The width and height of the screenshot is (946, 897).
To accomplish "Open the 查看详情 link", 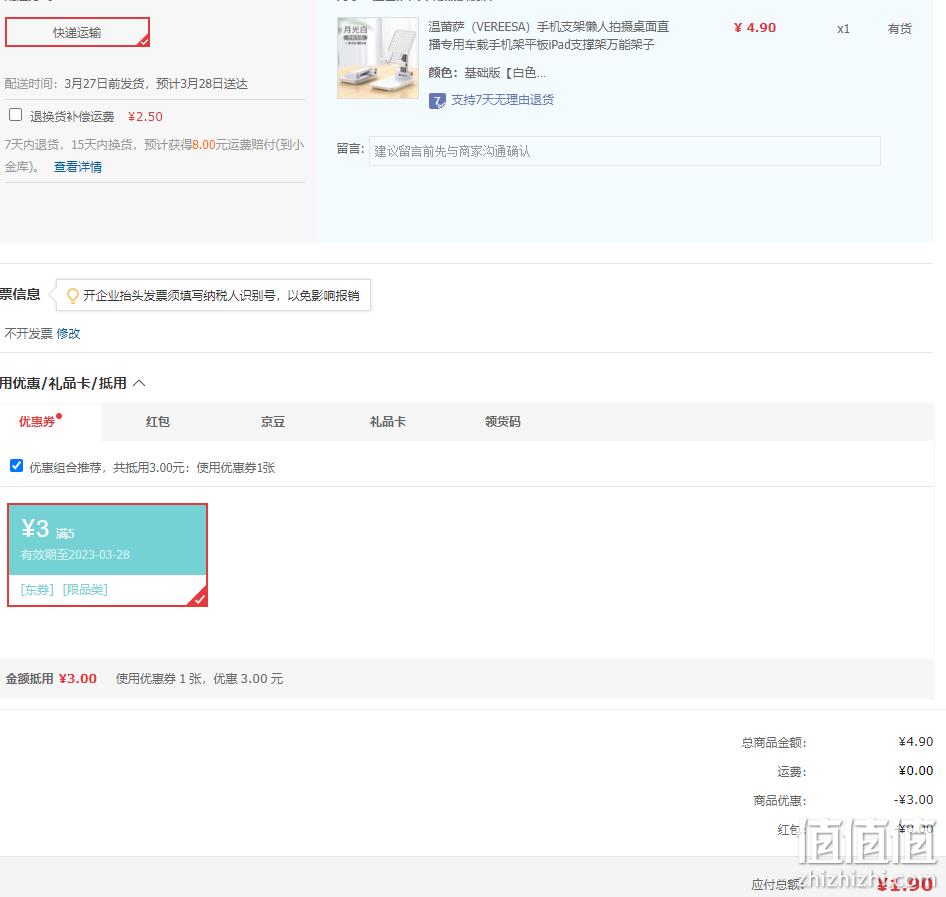I will click(x=78, y=167).
